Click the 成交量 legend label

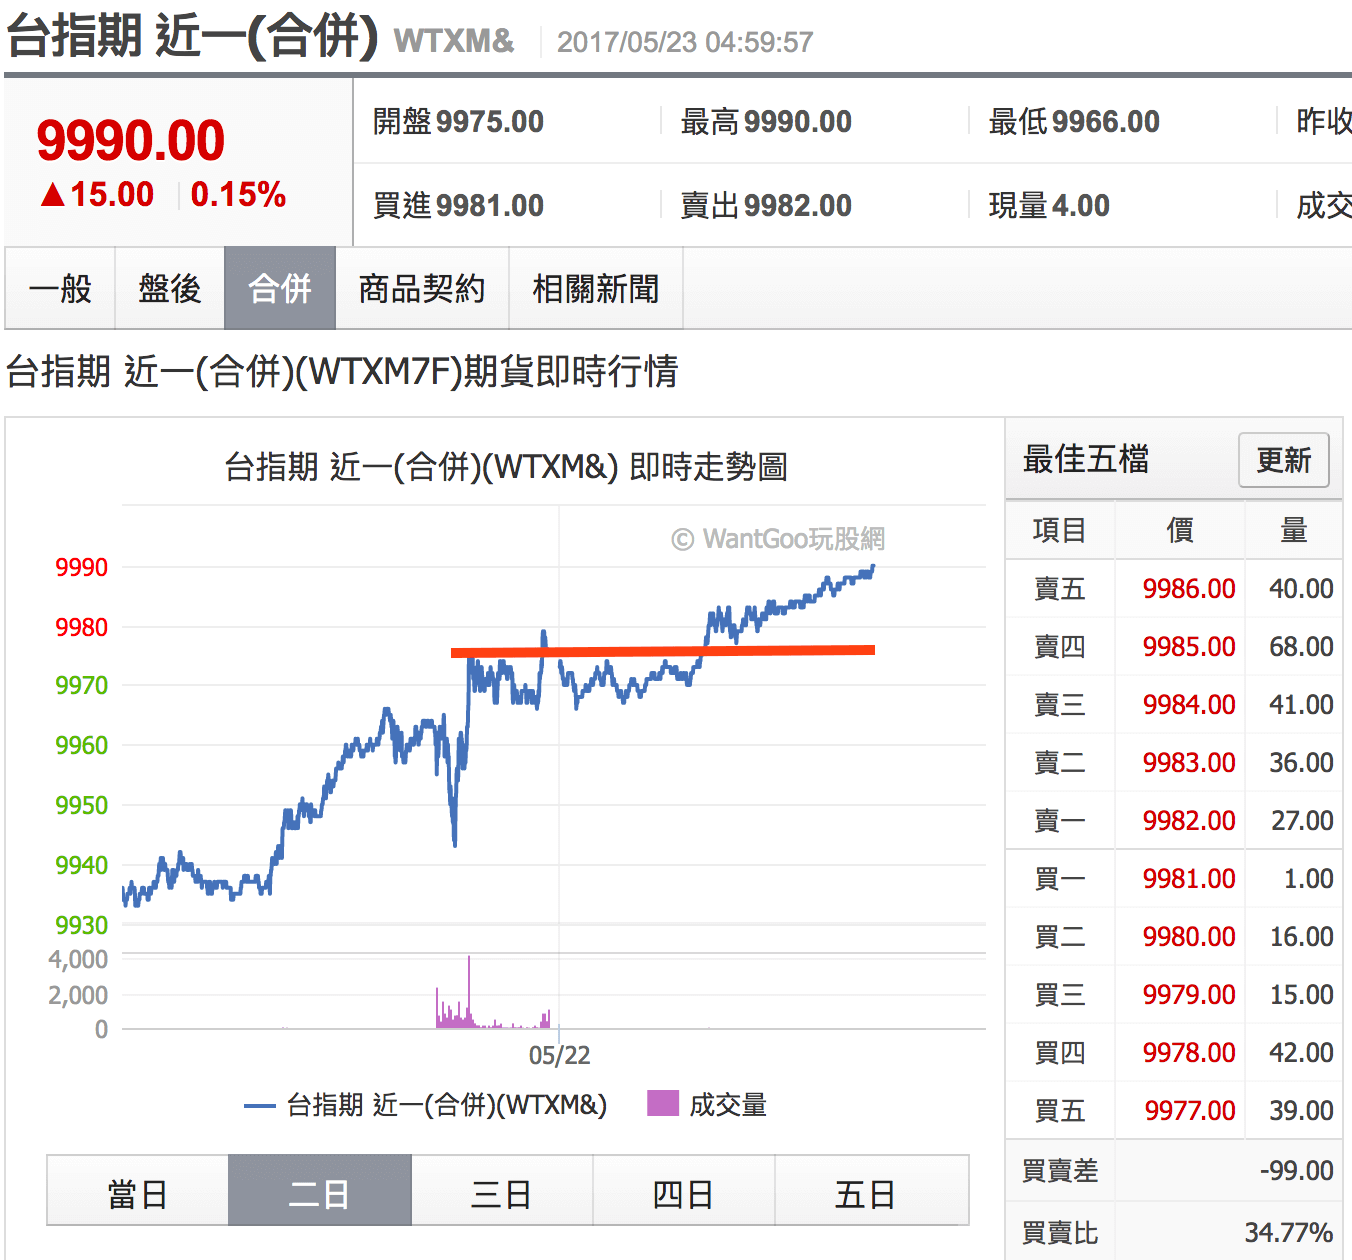728,1105
